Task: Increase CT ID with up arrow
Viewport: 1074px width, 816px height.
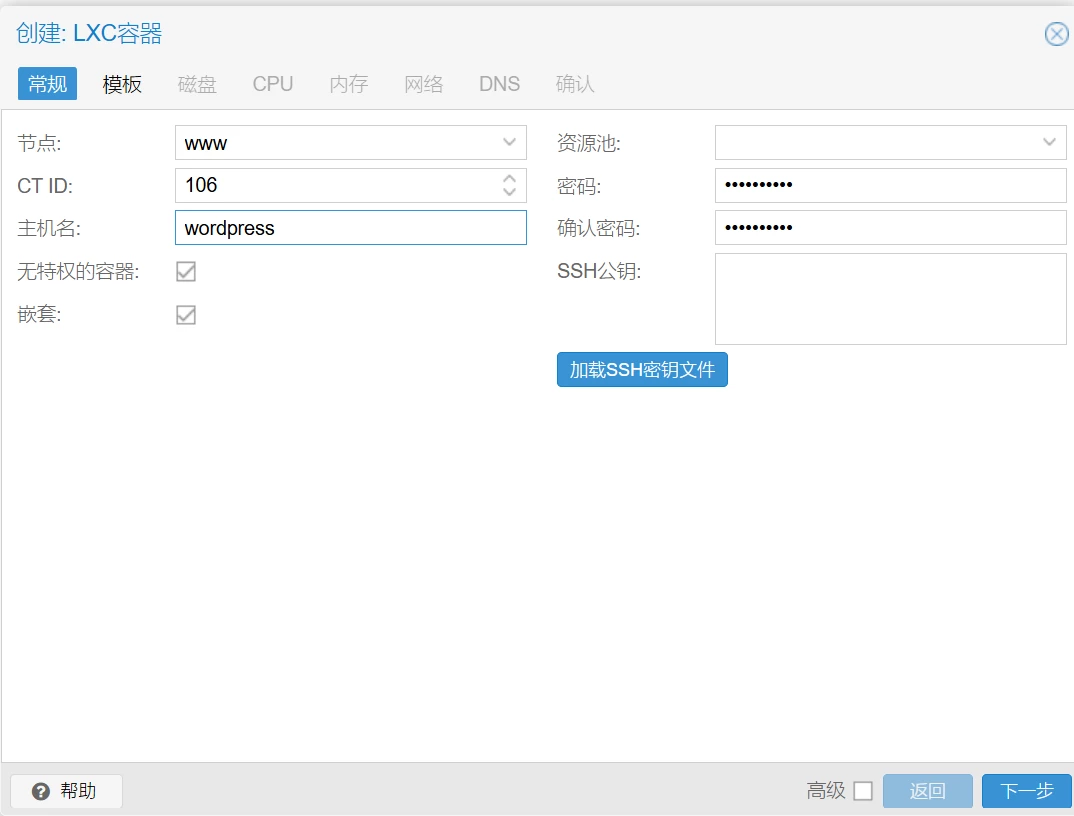Action: (x=509, y=178)
